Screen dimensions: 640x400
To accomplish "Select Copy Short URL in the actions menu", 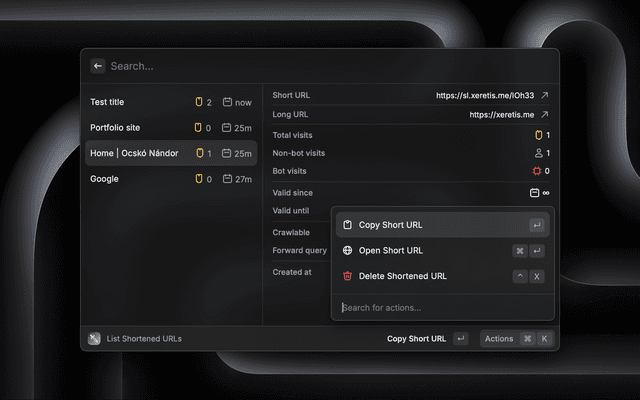I will click(420, 225).
